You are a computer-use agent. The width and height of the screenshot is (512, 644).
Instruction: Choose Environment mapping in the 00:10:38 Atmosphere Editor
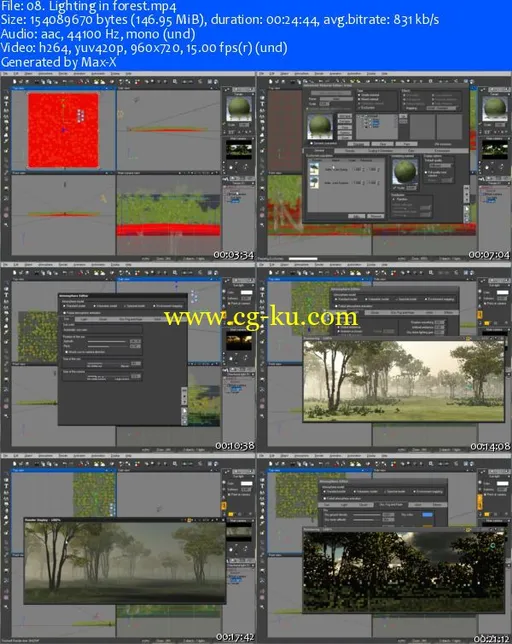[168, 306]
